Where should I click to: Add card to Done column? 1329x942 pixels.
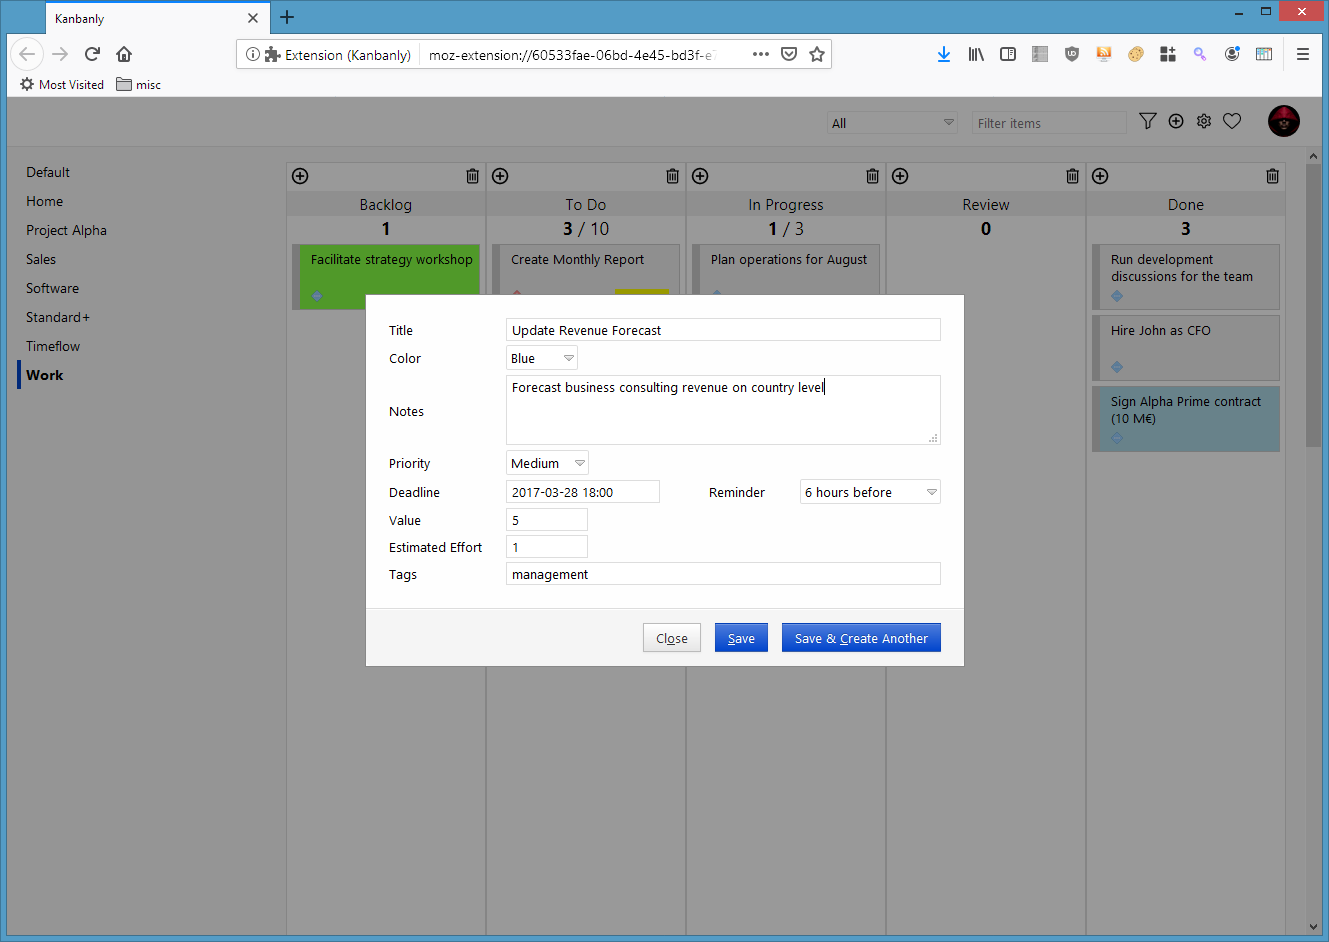point(1100,176)
